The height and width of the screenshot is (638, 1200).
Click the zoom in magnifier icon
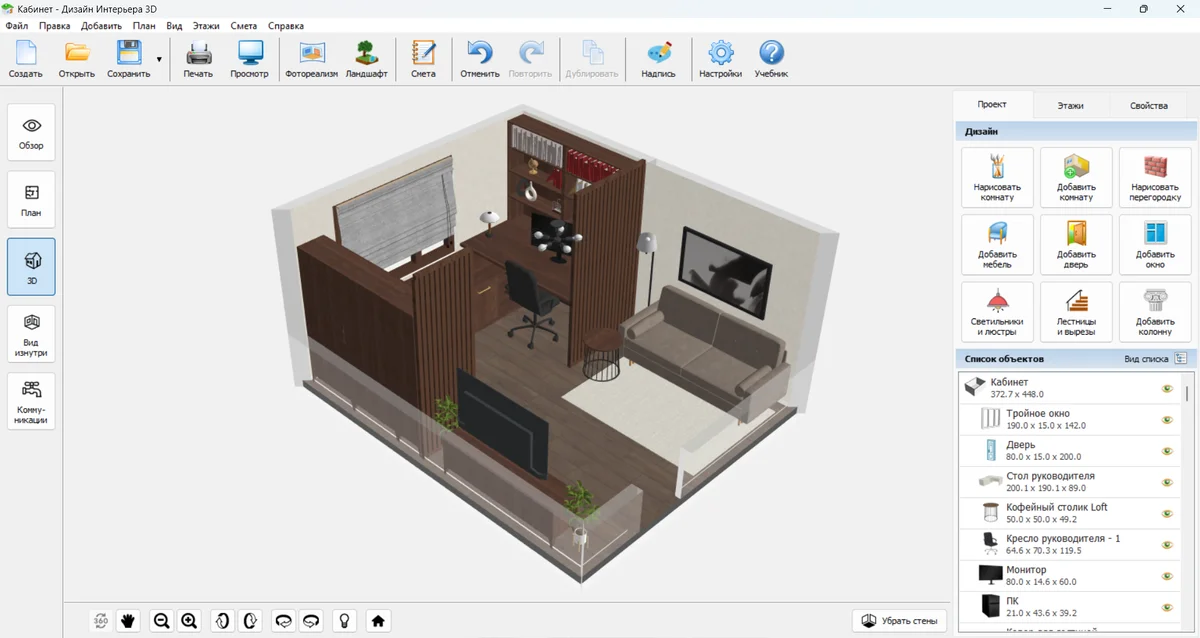tap(189, 621)
